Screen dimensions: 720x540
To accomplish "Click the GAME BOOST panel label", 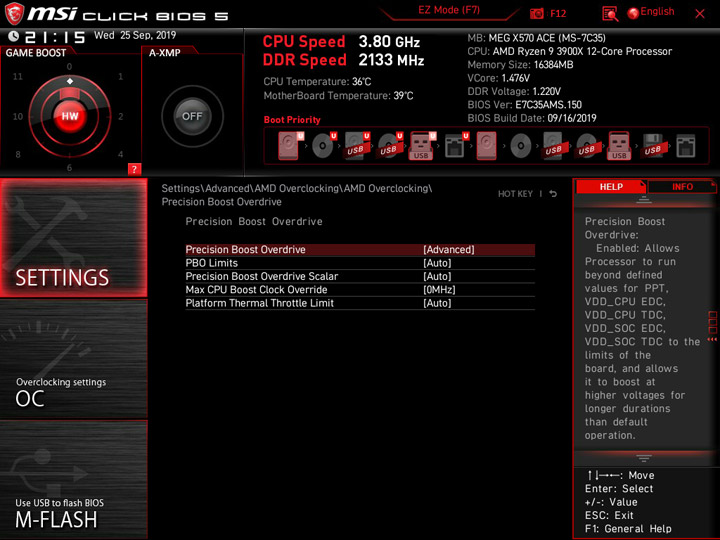I will point(36,53).
